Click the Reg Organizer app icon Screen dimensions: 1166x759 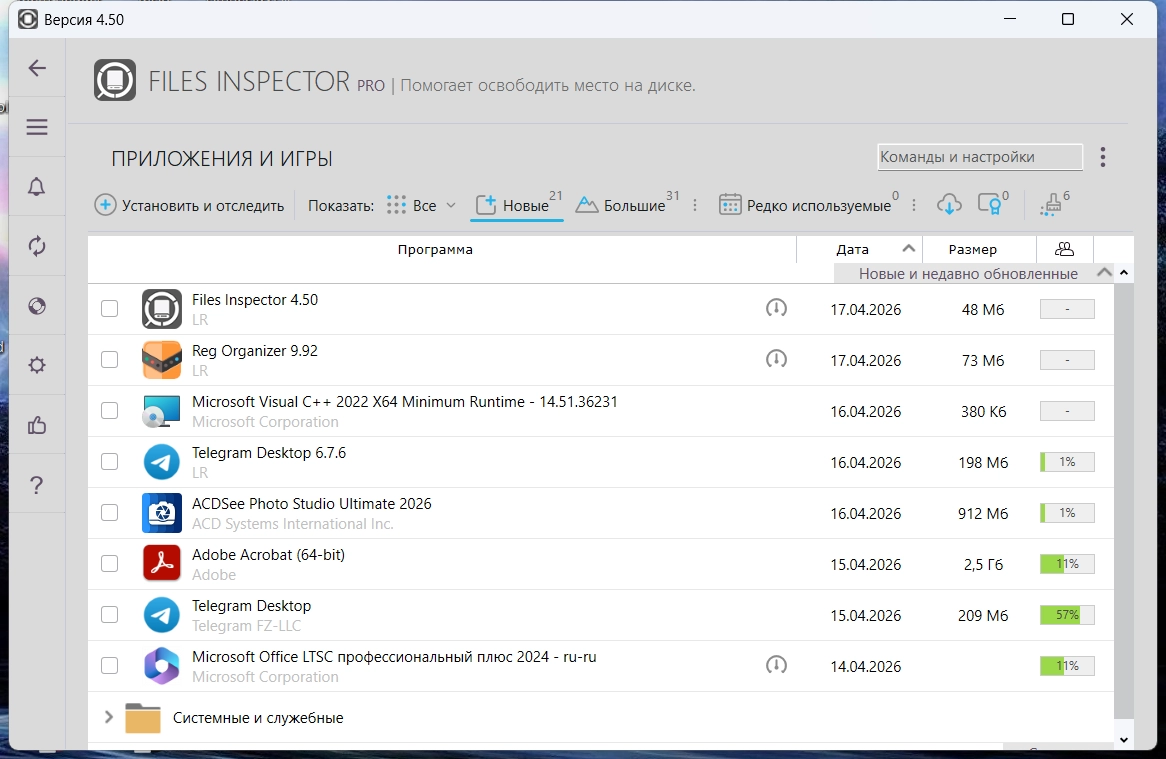click(x=161, y=360)
